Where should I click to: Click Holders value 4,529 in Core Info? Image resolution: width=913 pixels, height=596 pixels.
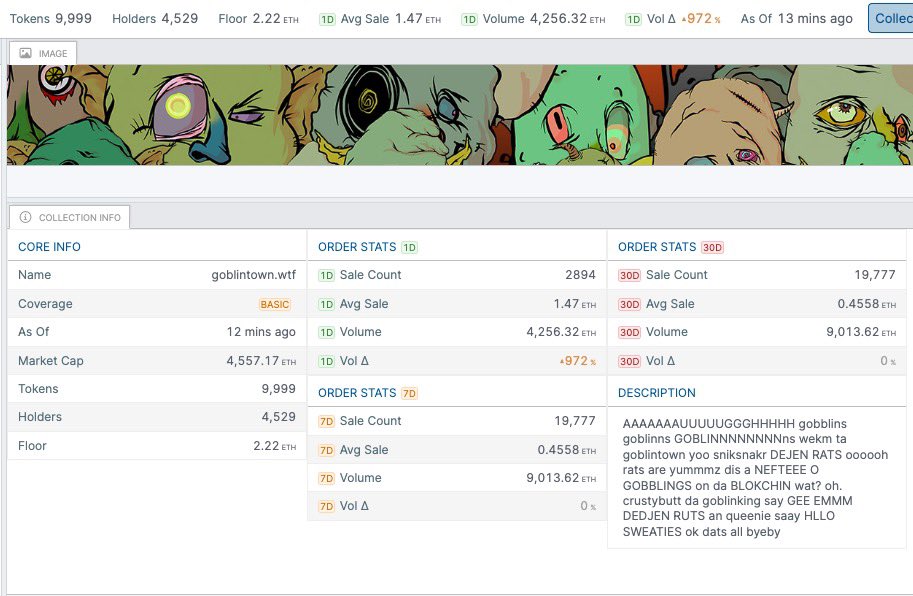278,417
